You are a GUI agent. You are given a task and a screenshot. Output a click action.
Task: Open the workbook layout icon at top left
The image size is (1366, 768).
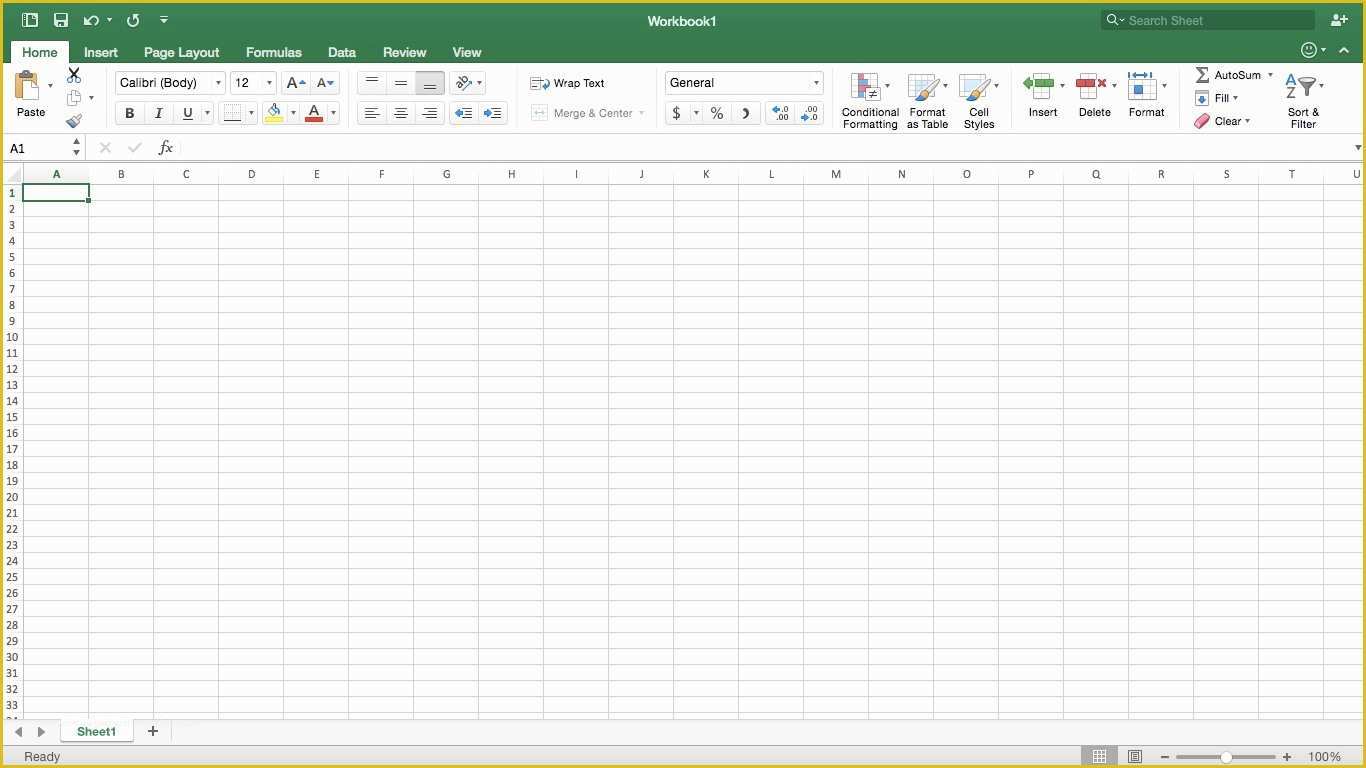tap(30, 20)
